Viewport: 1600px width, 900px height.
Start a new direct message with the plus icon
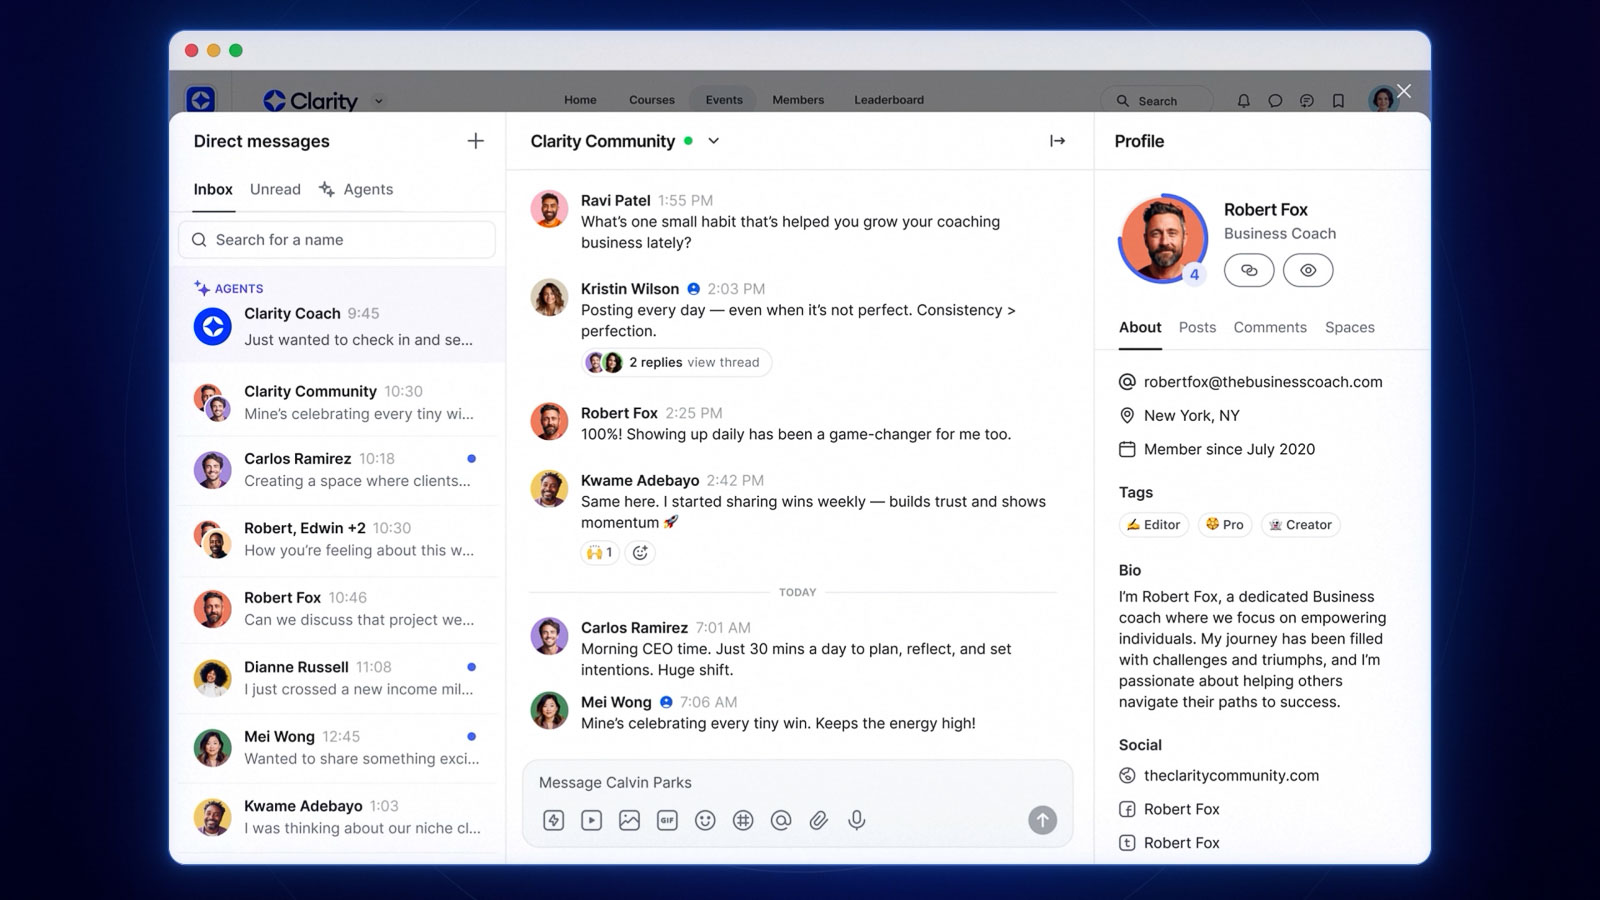coord(476,141)
